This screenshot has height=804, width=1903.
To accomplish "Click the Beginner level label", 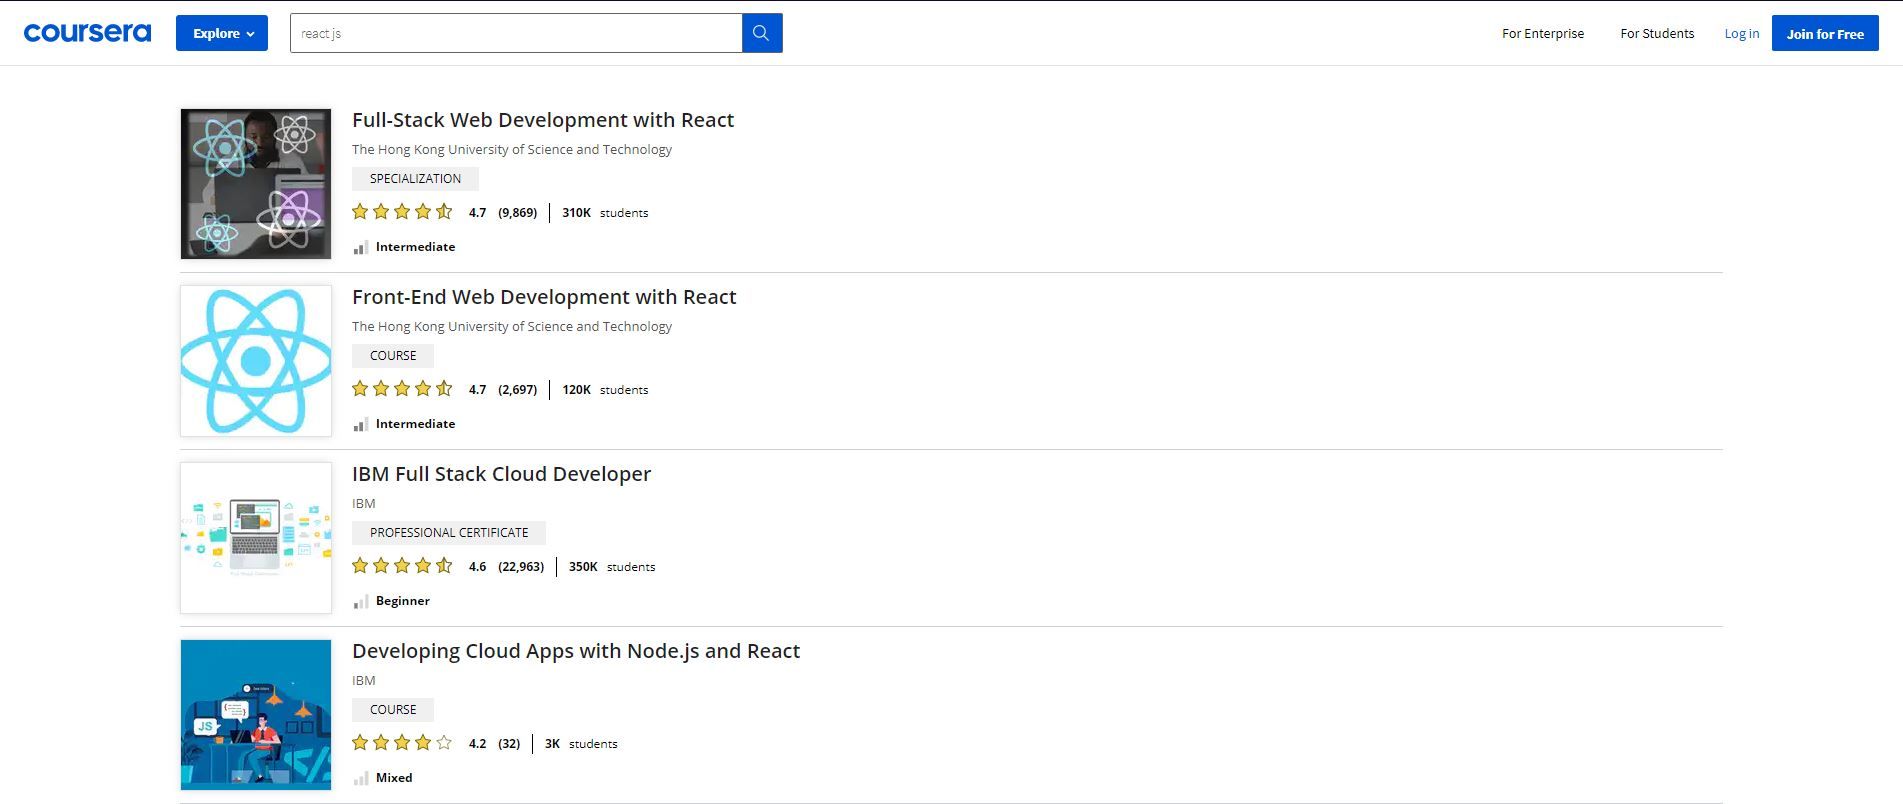I will pos(403,601).
